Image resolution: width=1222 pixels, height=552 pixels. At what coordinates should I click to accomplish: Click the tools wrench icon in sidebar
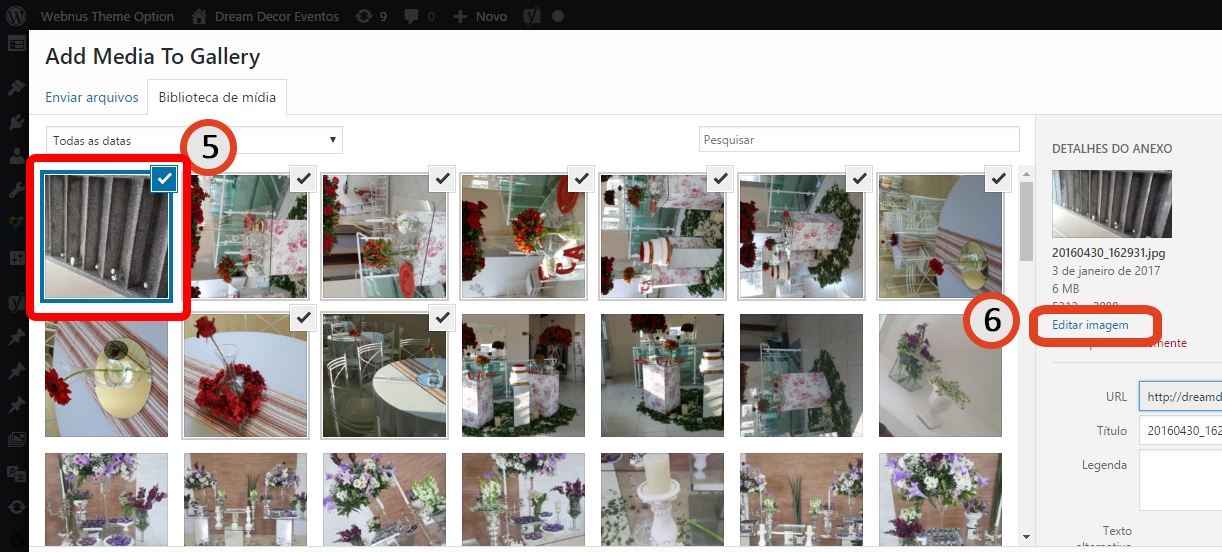tap(16, 189)
